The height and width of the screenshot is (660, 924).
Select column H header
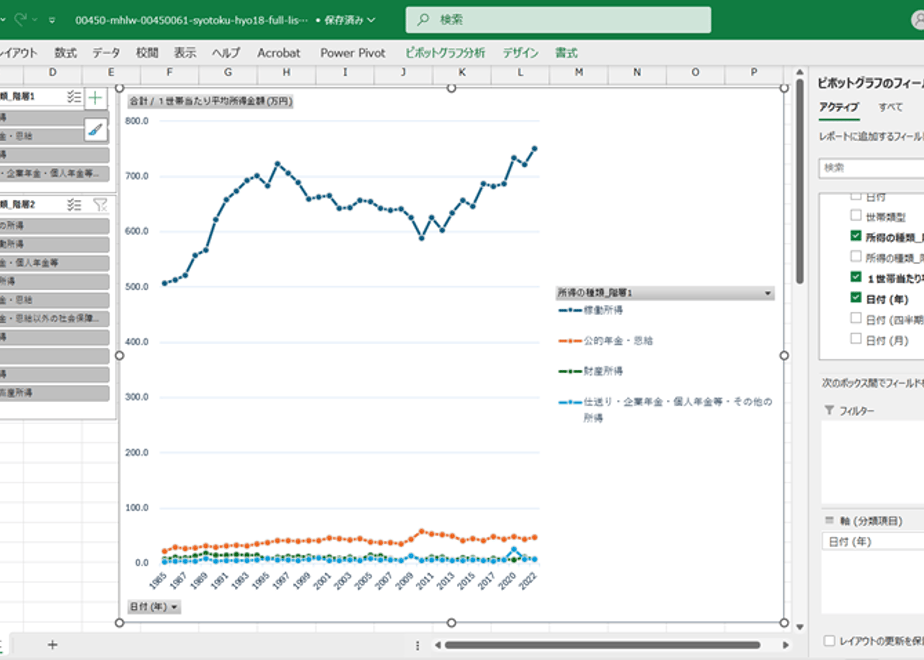tap(286, 72)
